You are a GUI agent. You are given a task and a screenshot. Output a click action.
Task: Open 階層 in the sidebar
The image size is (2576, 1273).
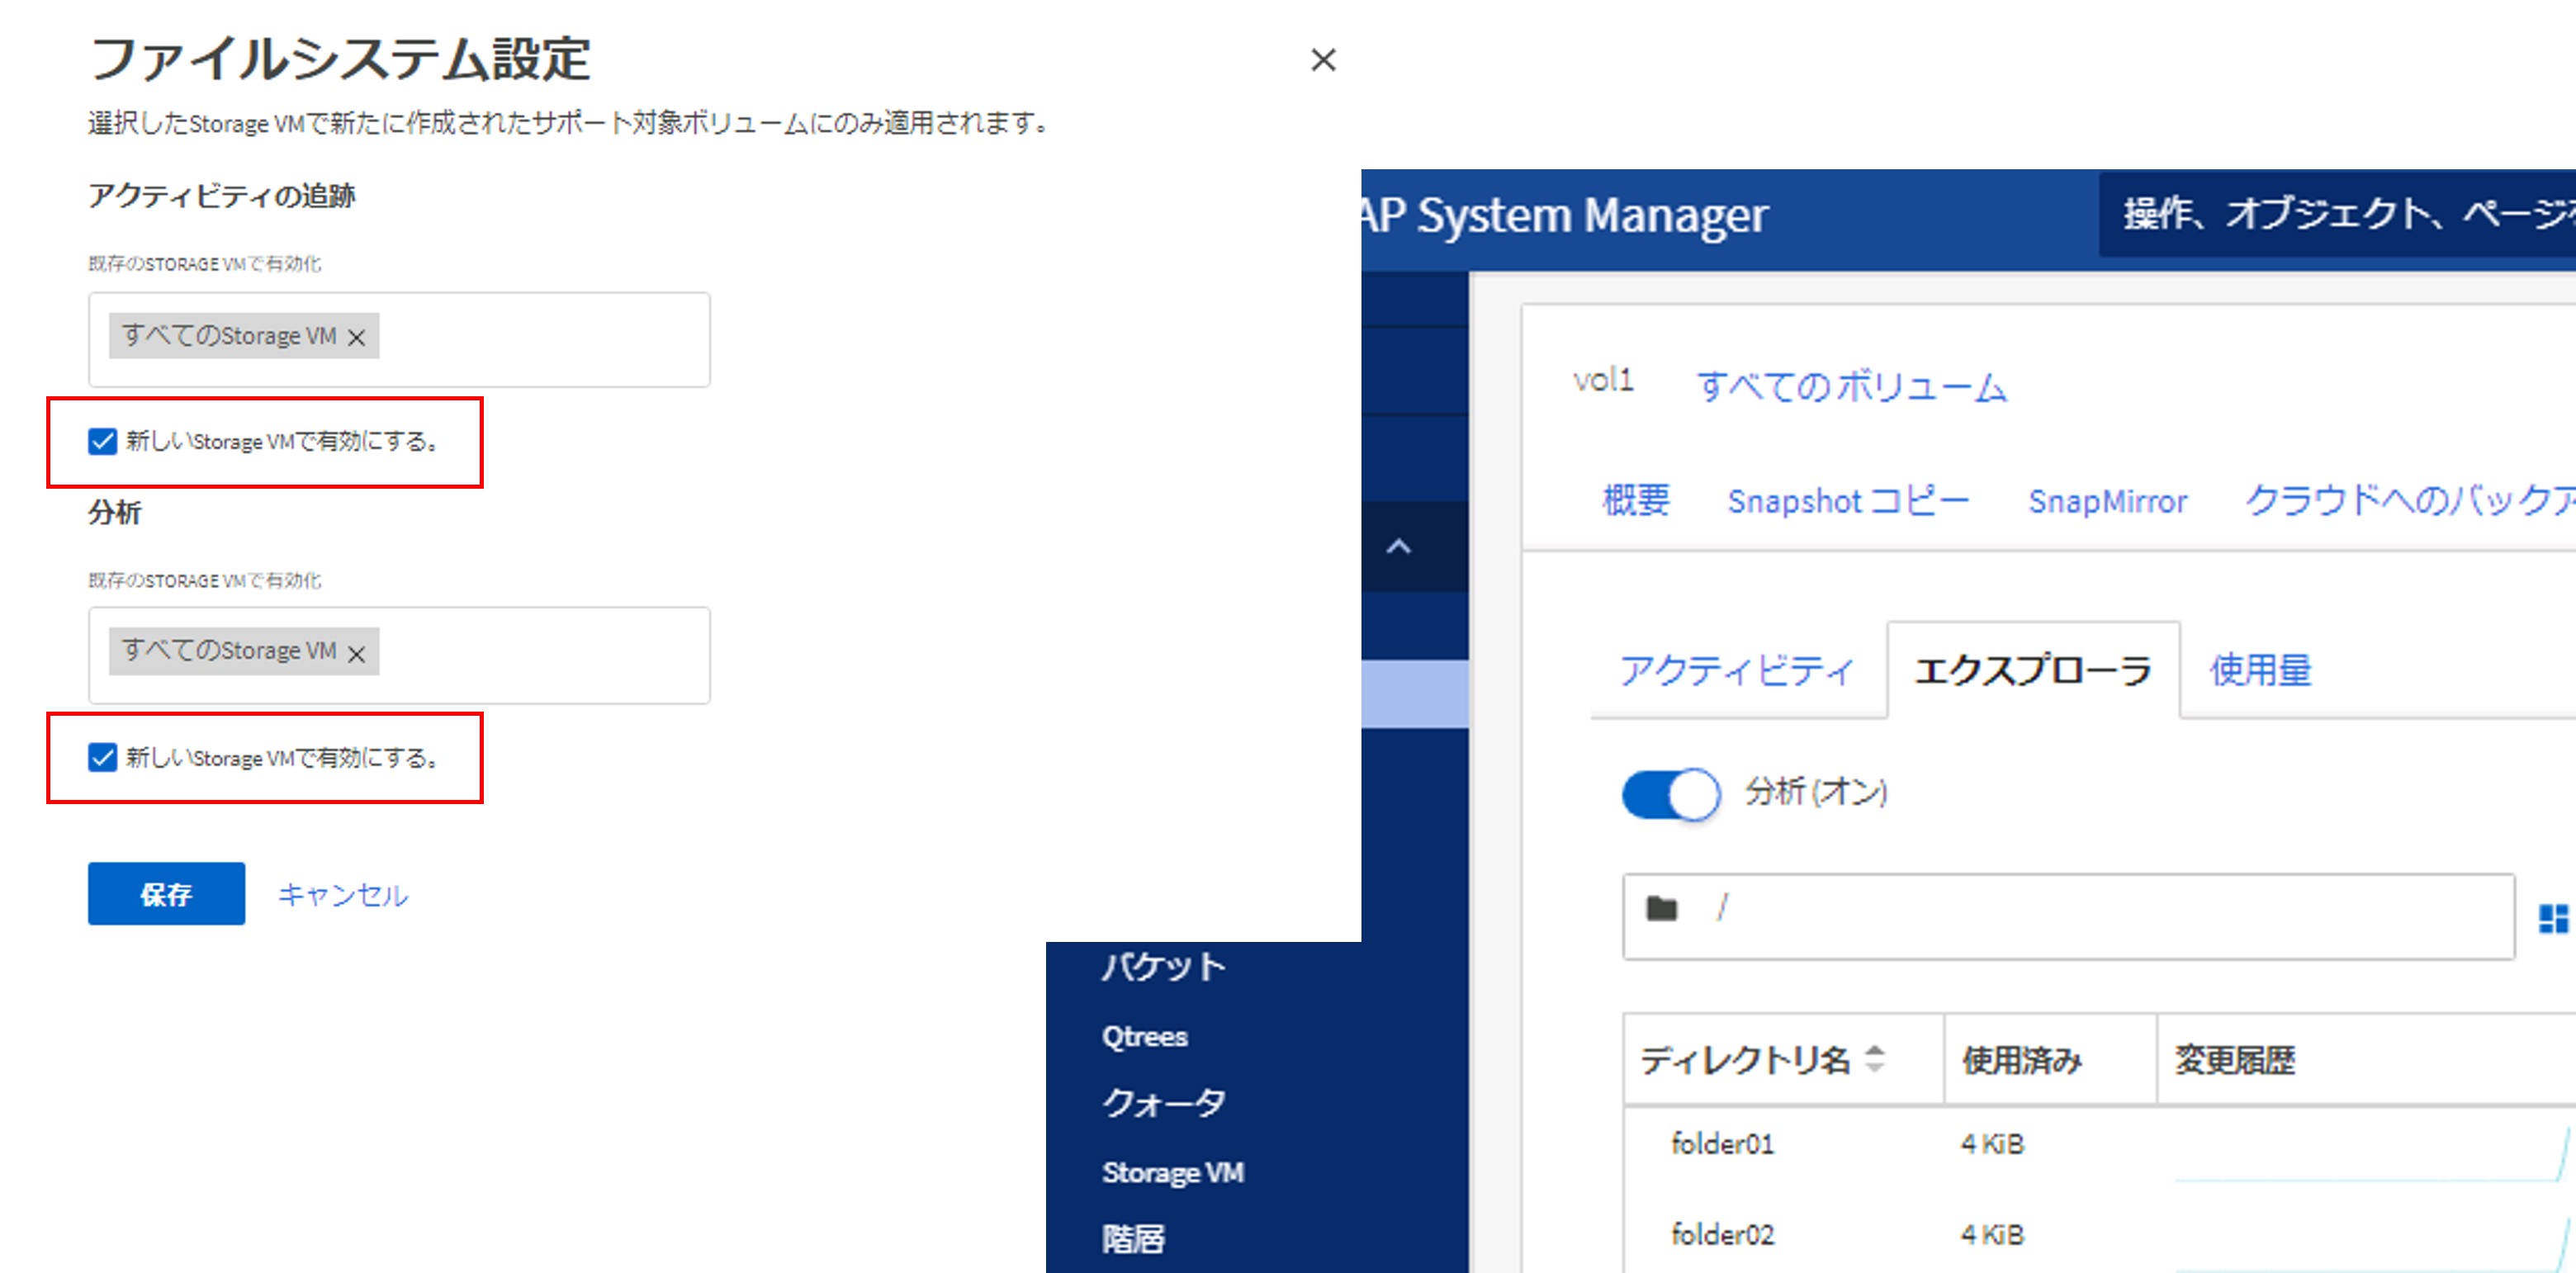click(1133, 1239)
